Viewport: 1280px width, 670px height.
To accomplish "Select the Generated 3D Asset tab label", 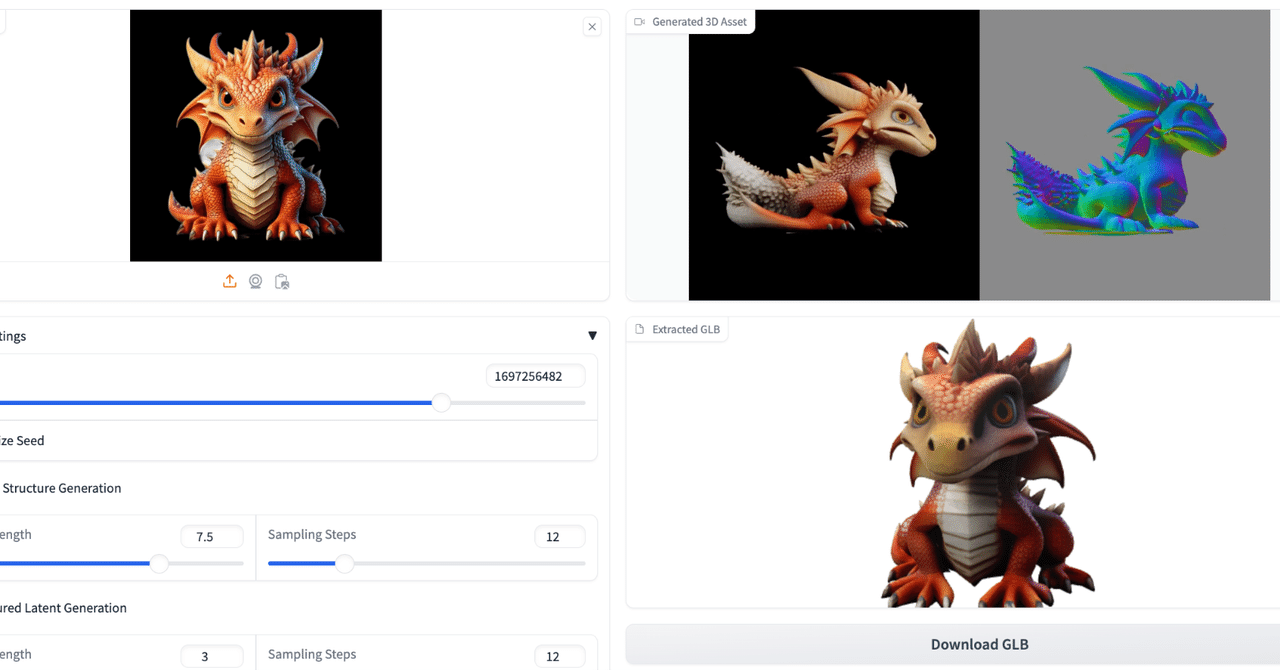I will (697, 20).
